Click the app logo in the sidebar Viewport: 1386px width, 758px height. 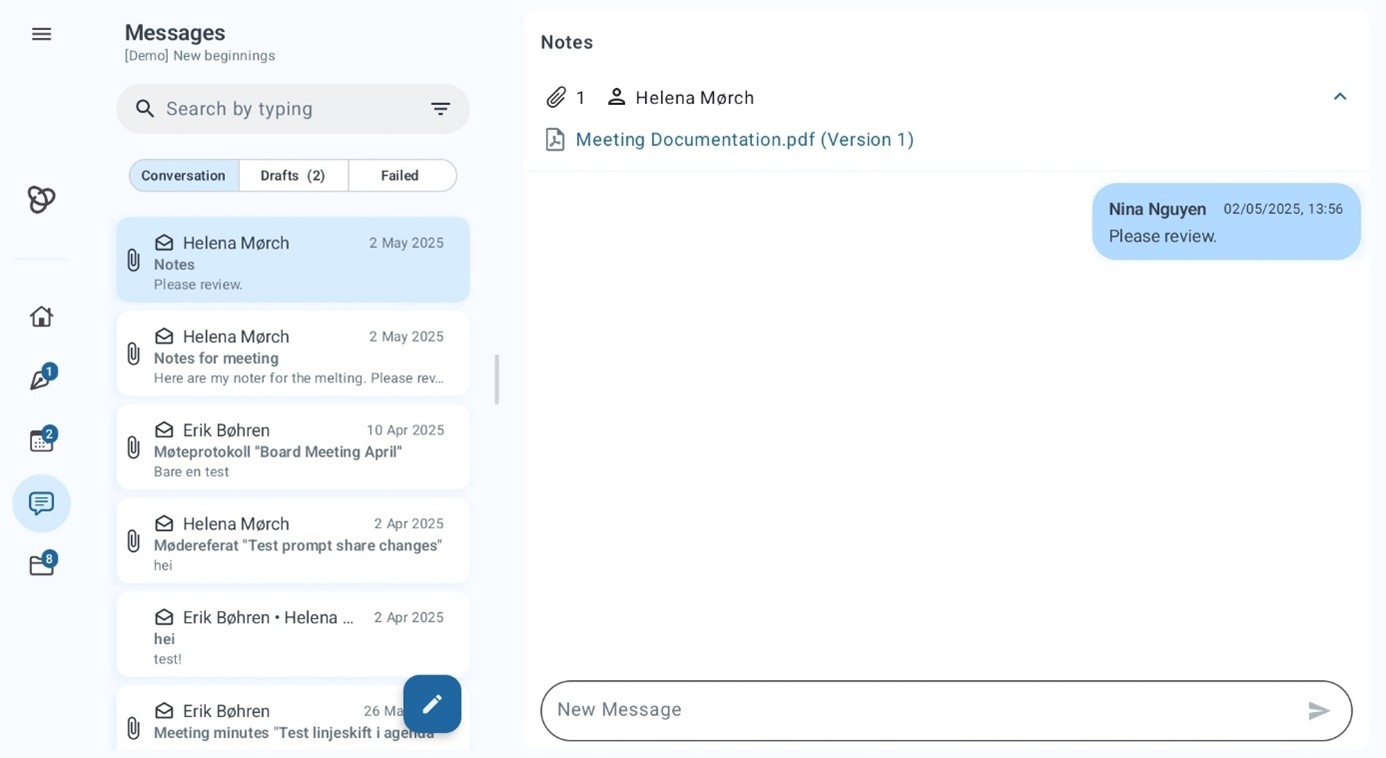pos(41,199)
